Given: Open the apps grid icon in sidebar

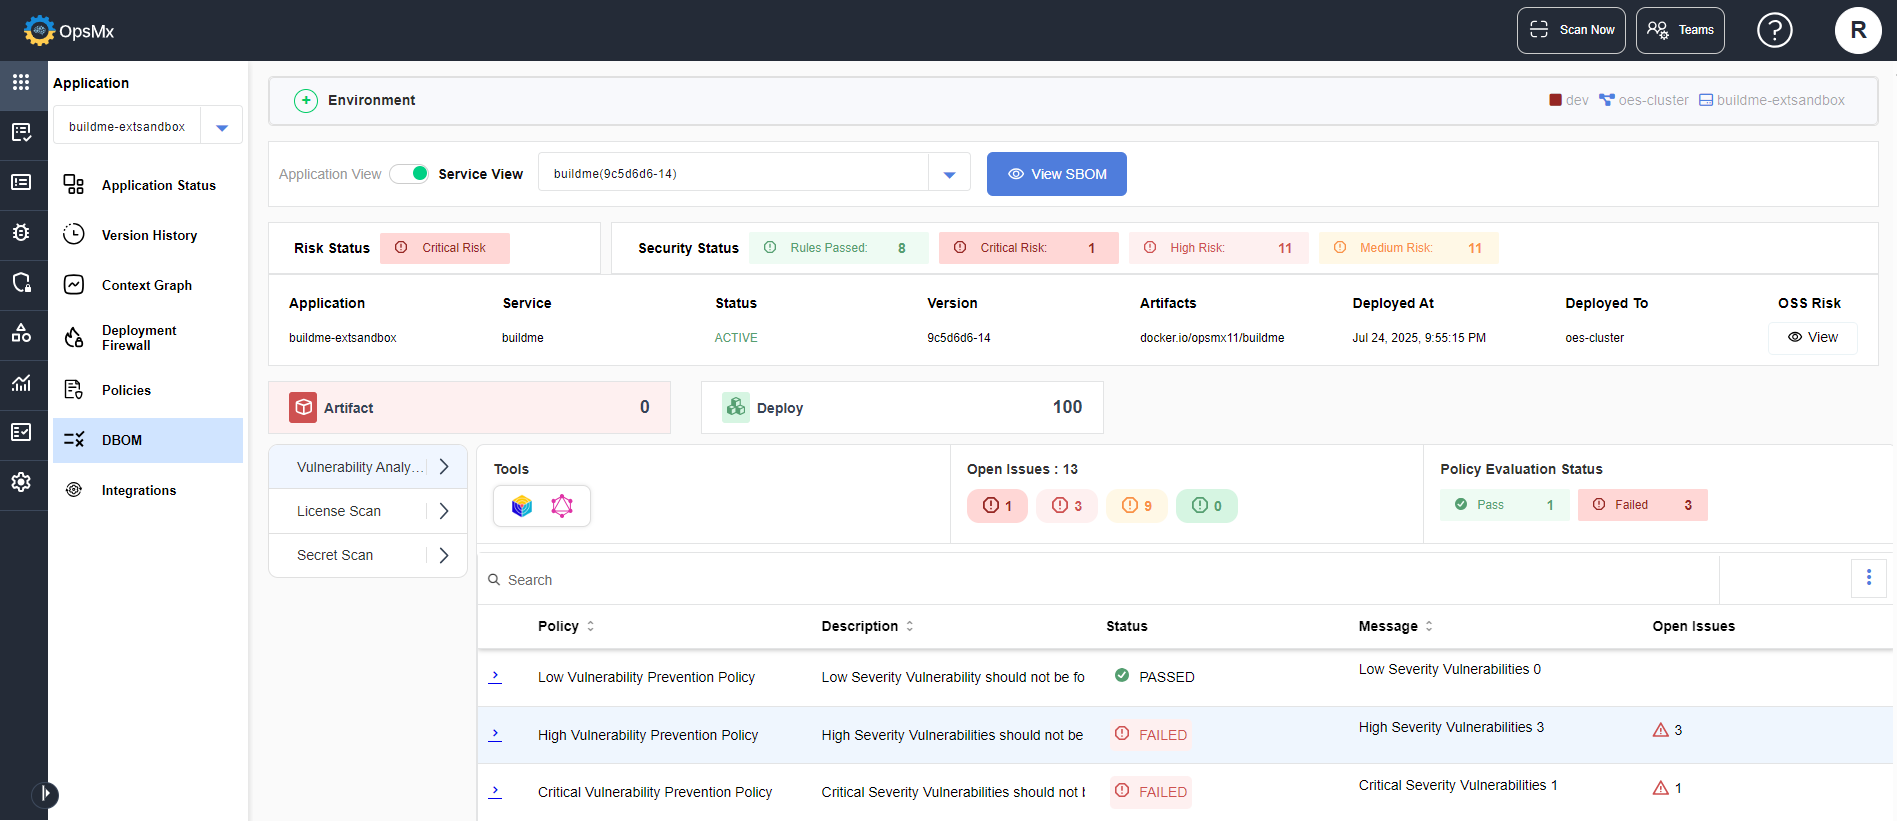Looking at the screenshot, I should click(21, 82).
